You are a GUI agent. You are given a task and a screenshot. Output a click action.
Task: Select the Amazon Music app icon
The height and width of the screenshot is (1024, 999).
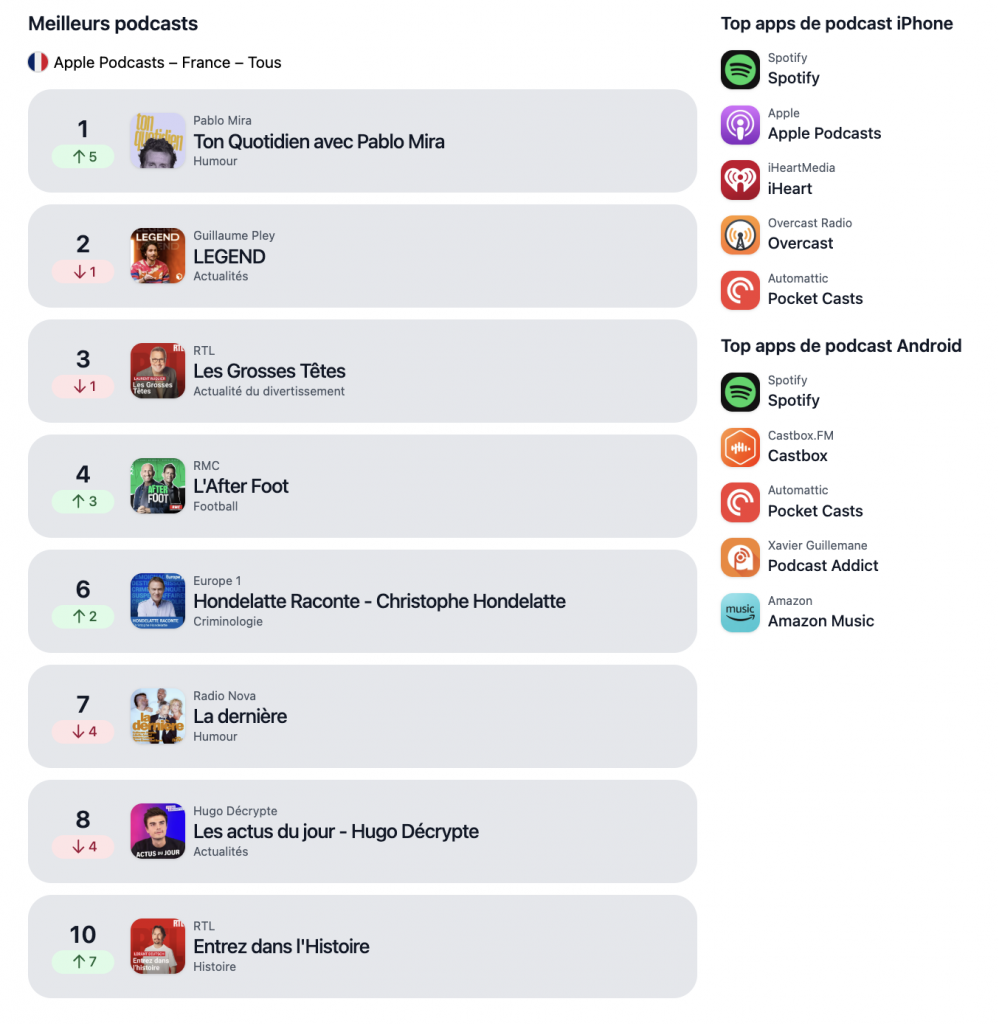[740, 612]
